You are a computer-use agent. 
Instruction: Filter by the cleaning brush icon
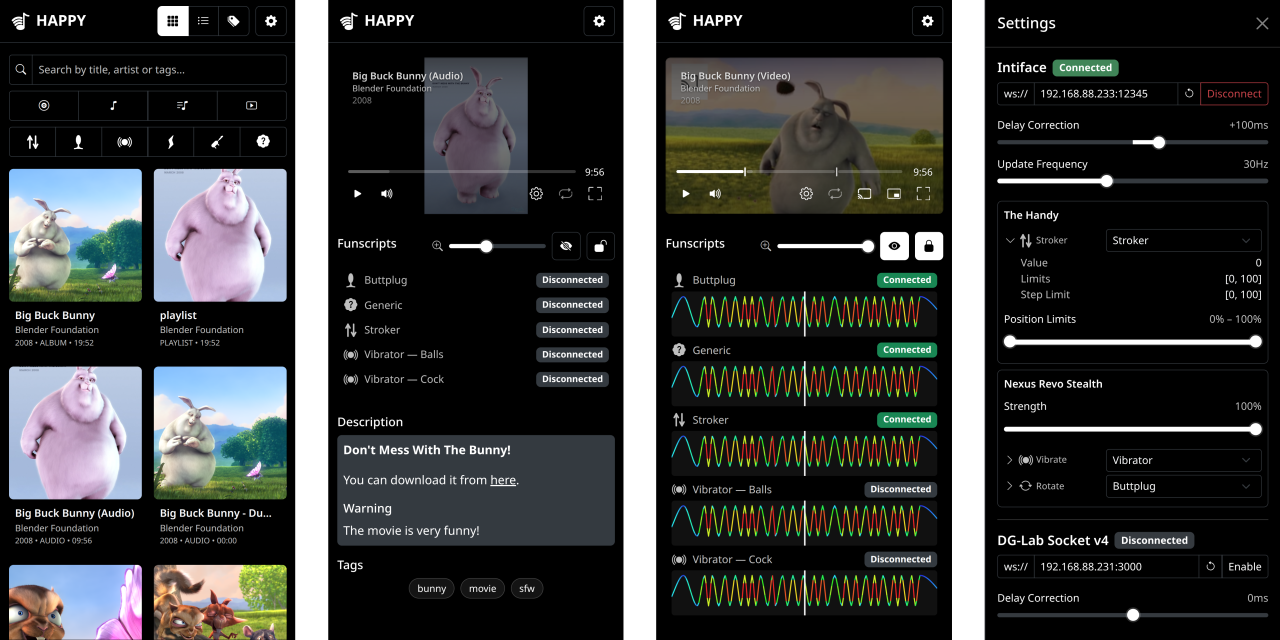coord(217,142)
